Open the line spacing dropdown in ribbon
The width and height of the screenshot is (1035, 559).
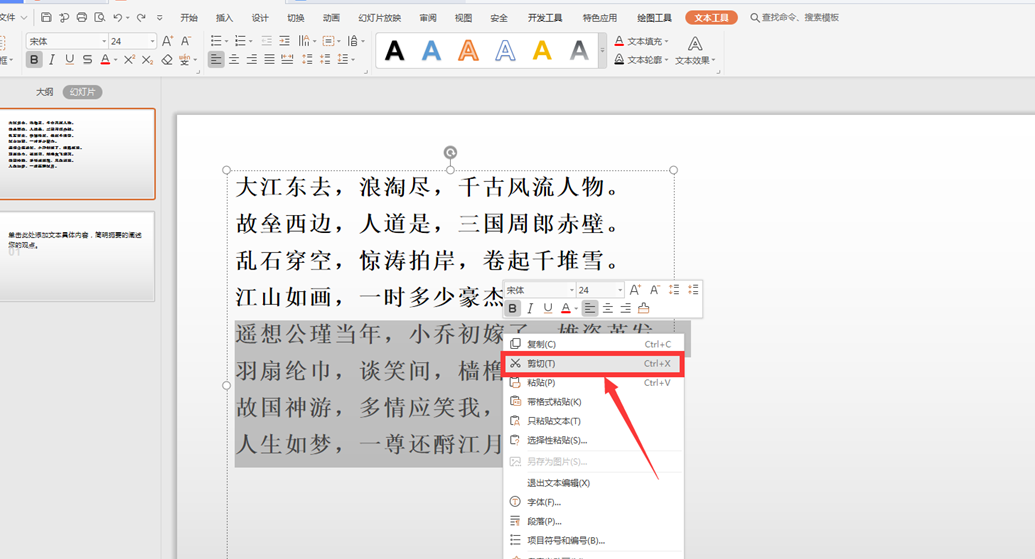[346, 60]
